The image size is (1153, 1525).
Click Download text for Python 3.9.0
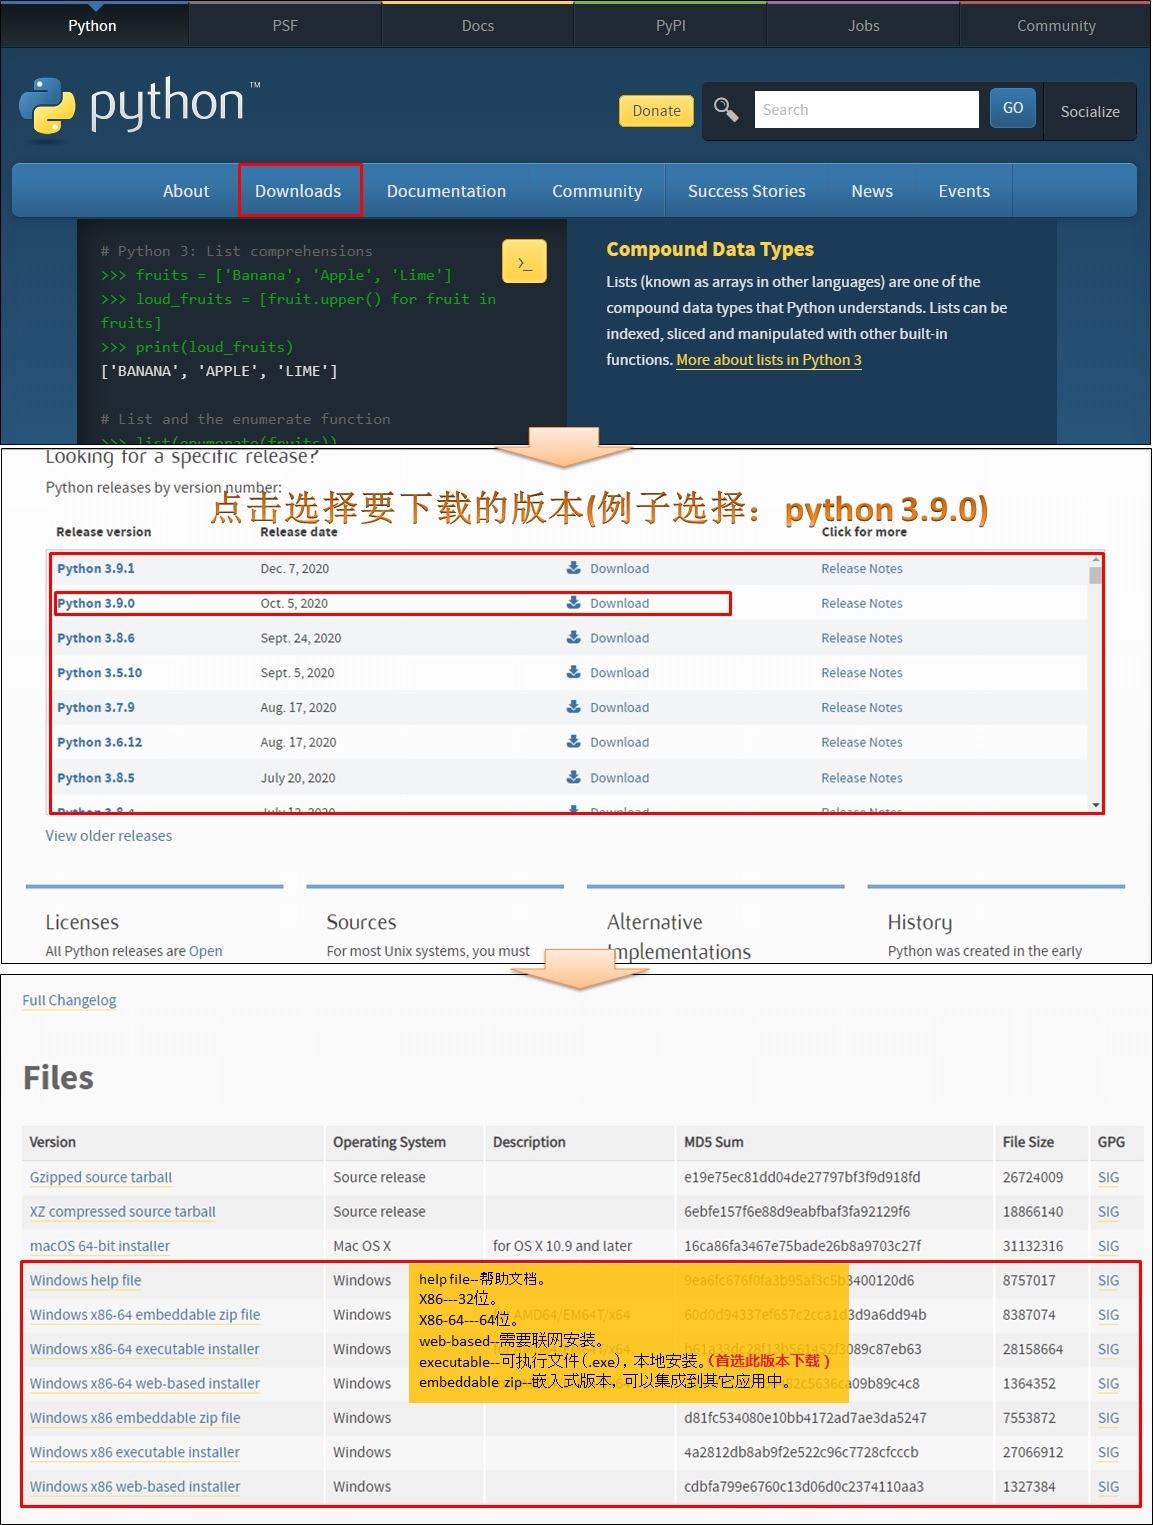pyautogui.click(x=619, y=603)
